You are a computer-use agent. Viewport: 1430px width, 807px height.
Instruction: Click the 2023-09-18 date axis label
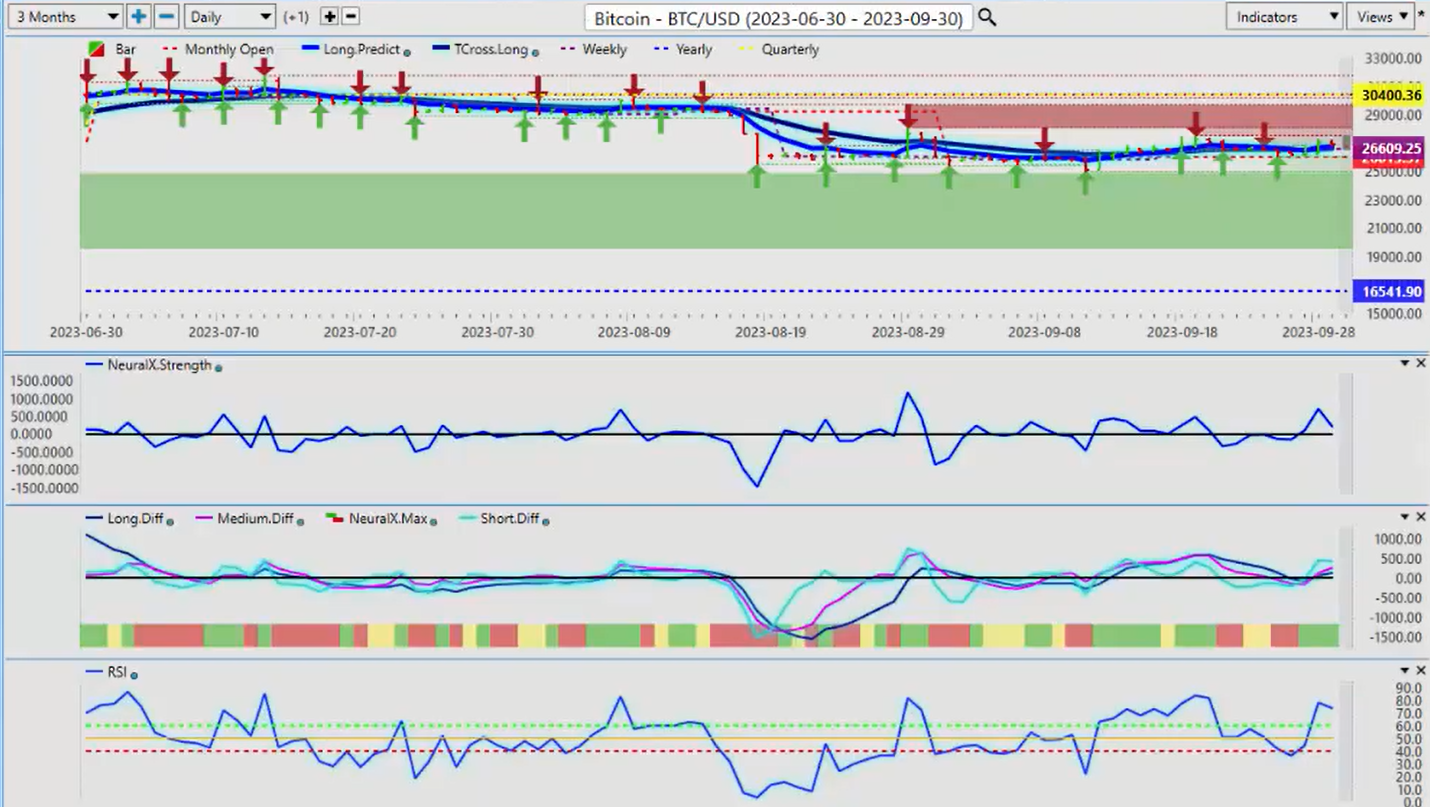pos(1181,331)
